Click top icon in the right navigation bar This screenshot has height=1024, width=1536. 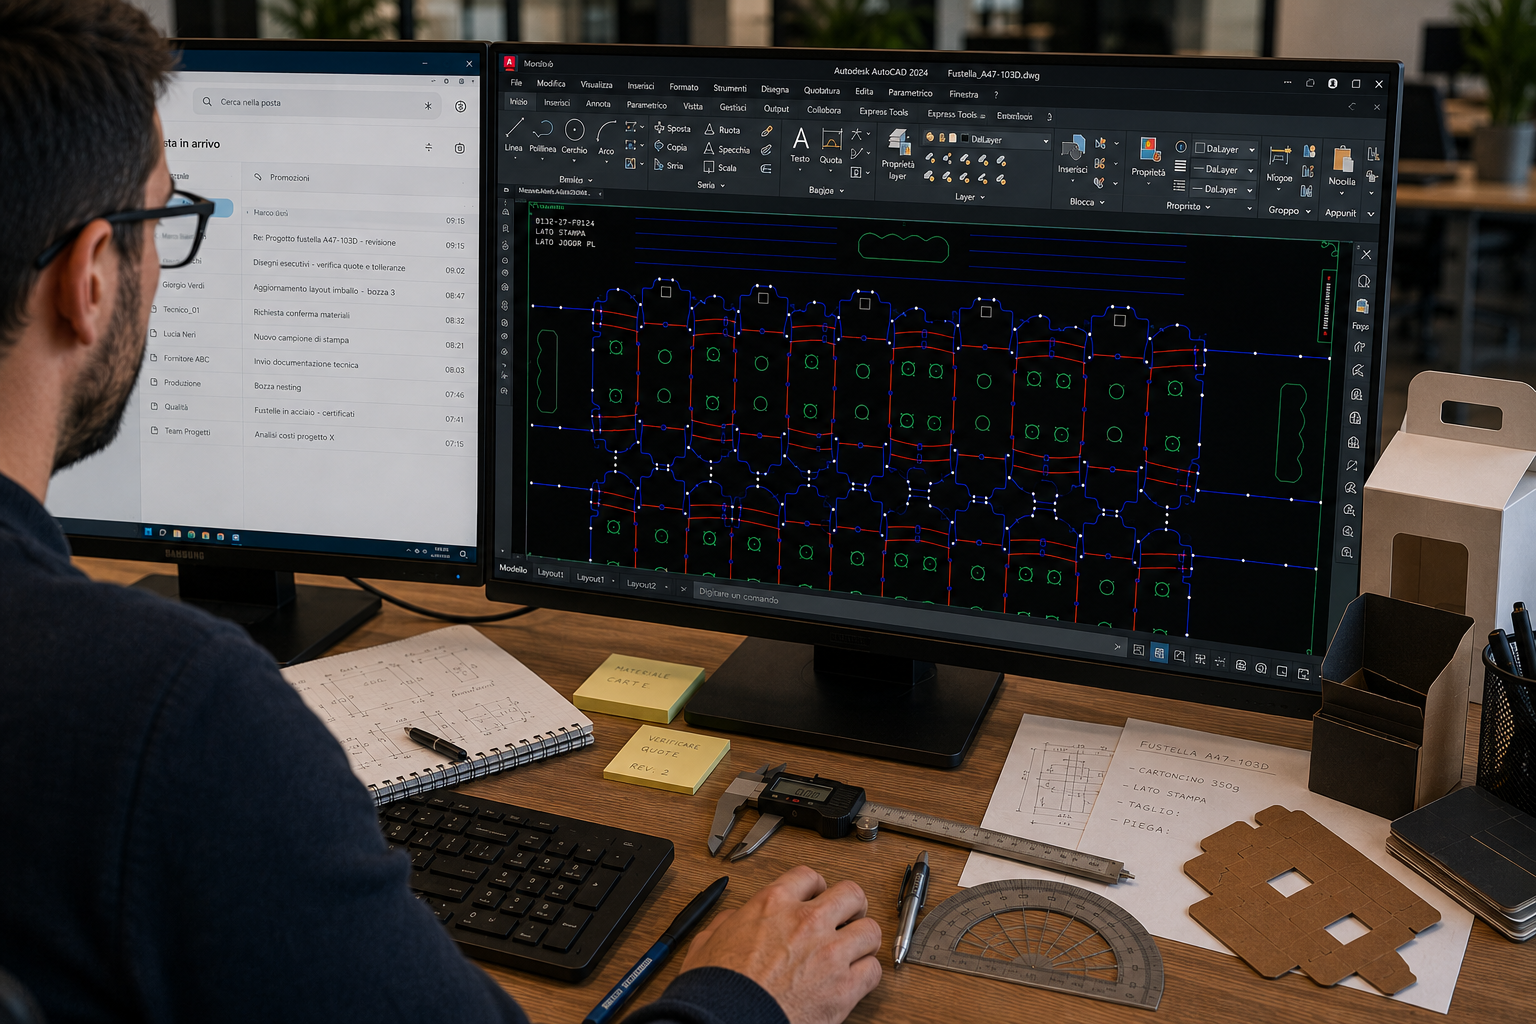point(1366,254)
